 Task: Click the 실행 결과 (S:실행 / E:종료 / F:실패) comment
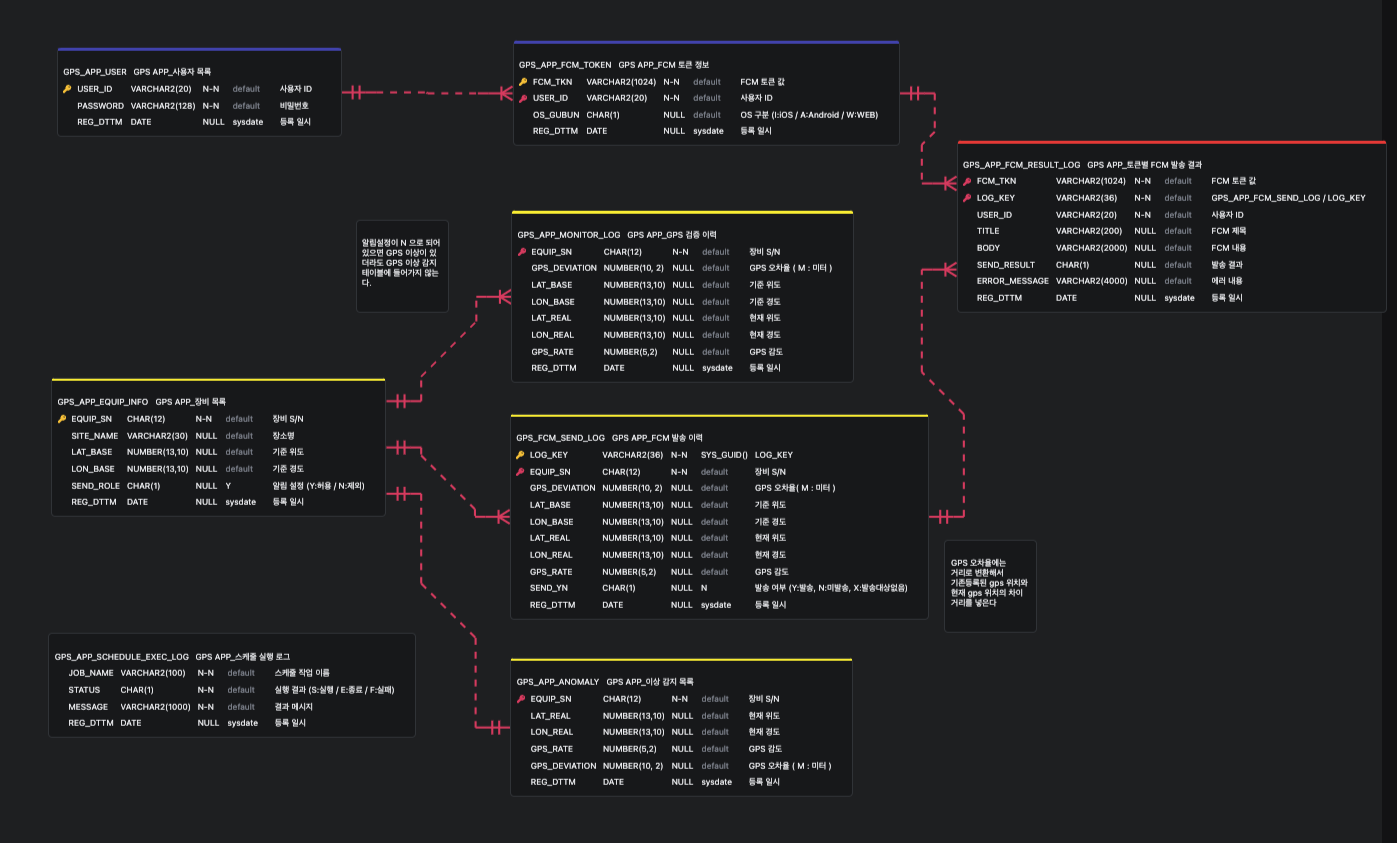pos(334,690)
